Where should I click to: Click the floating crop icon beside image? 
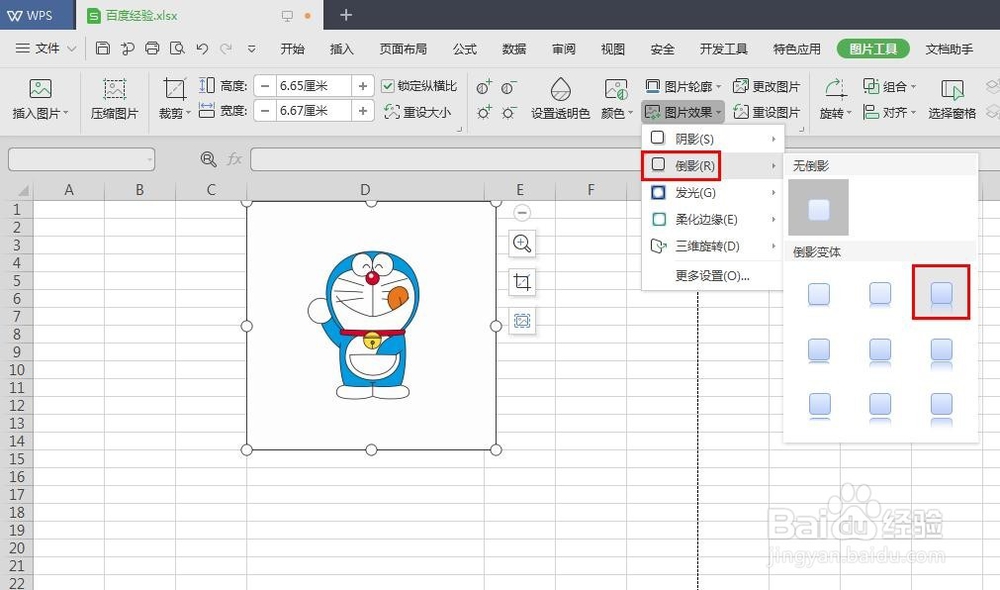[x=522, y=282]
